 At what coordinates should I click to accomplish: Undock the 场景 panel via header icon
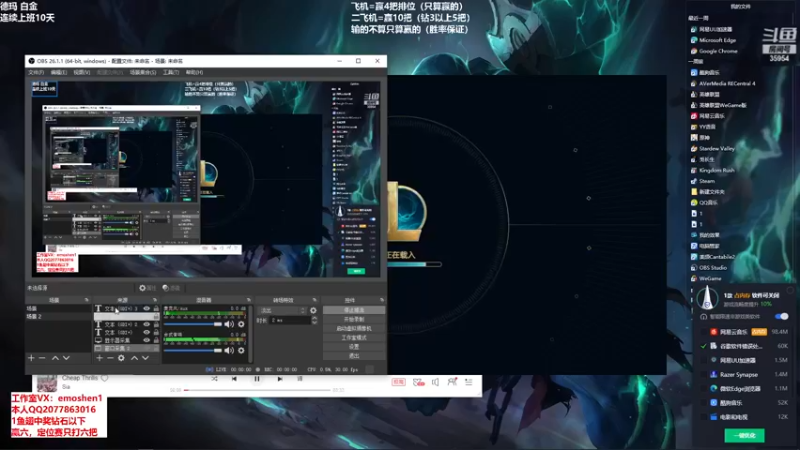click(86, 300)
